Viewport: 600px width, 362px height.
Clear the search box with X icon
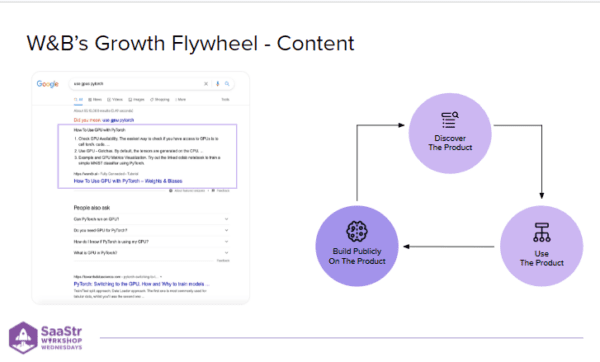click(x=206, y=84)
